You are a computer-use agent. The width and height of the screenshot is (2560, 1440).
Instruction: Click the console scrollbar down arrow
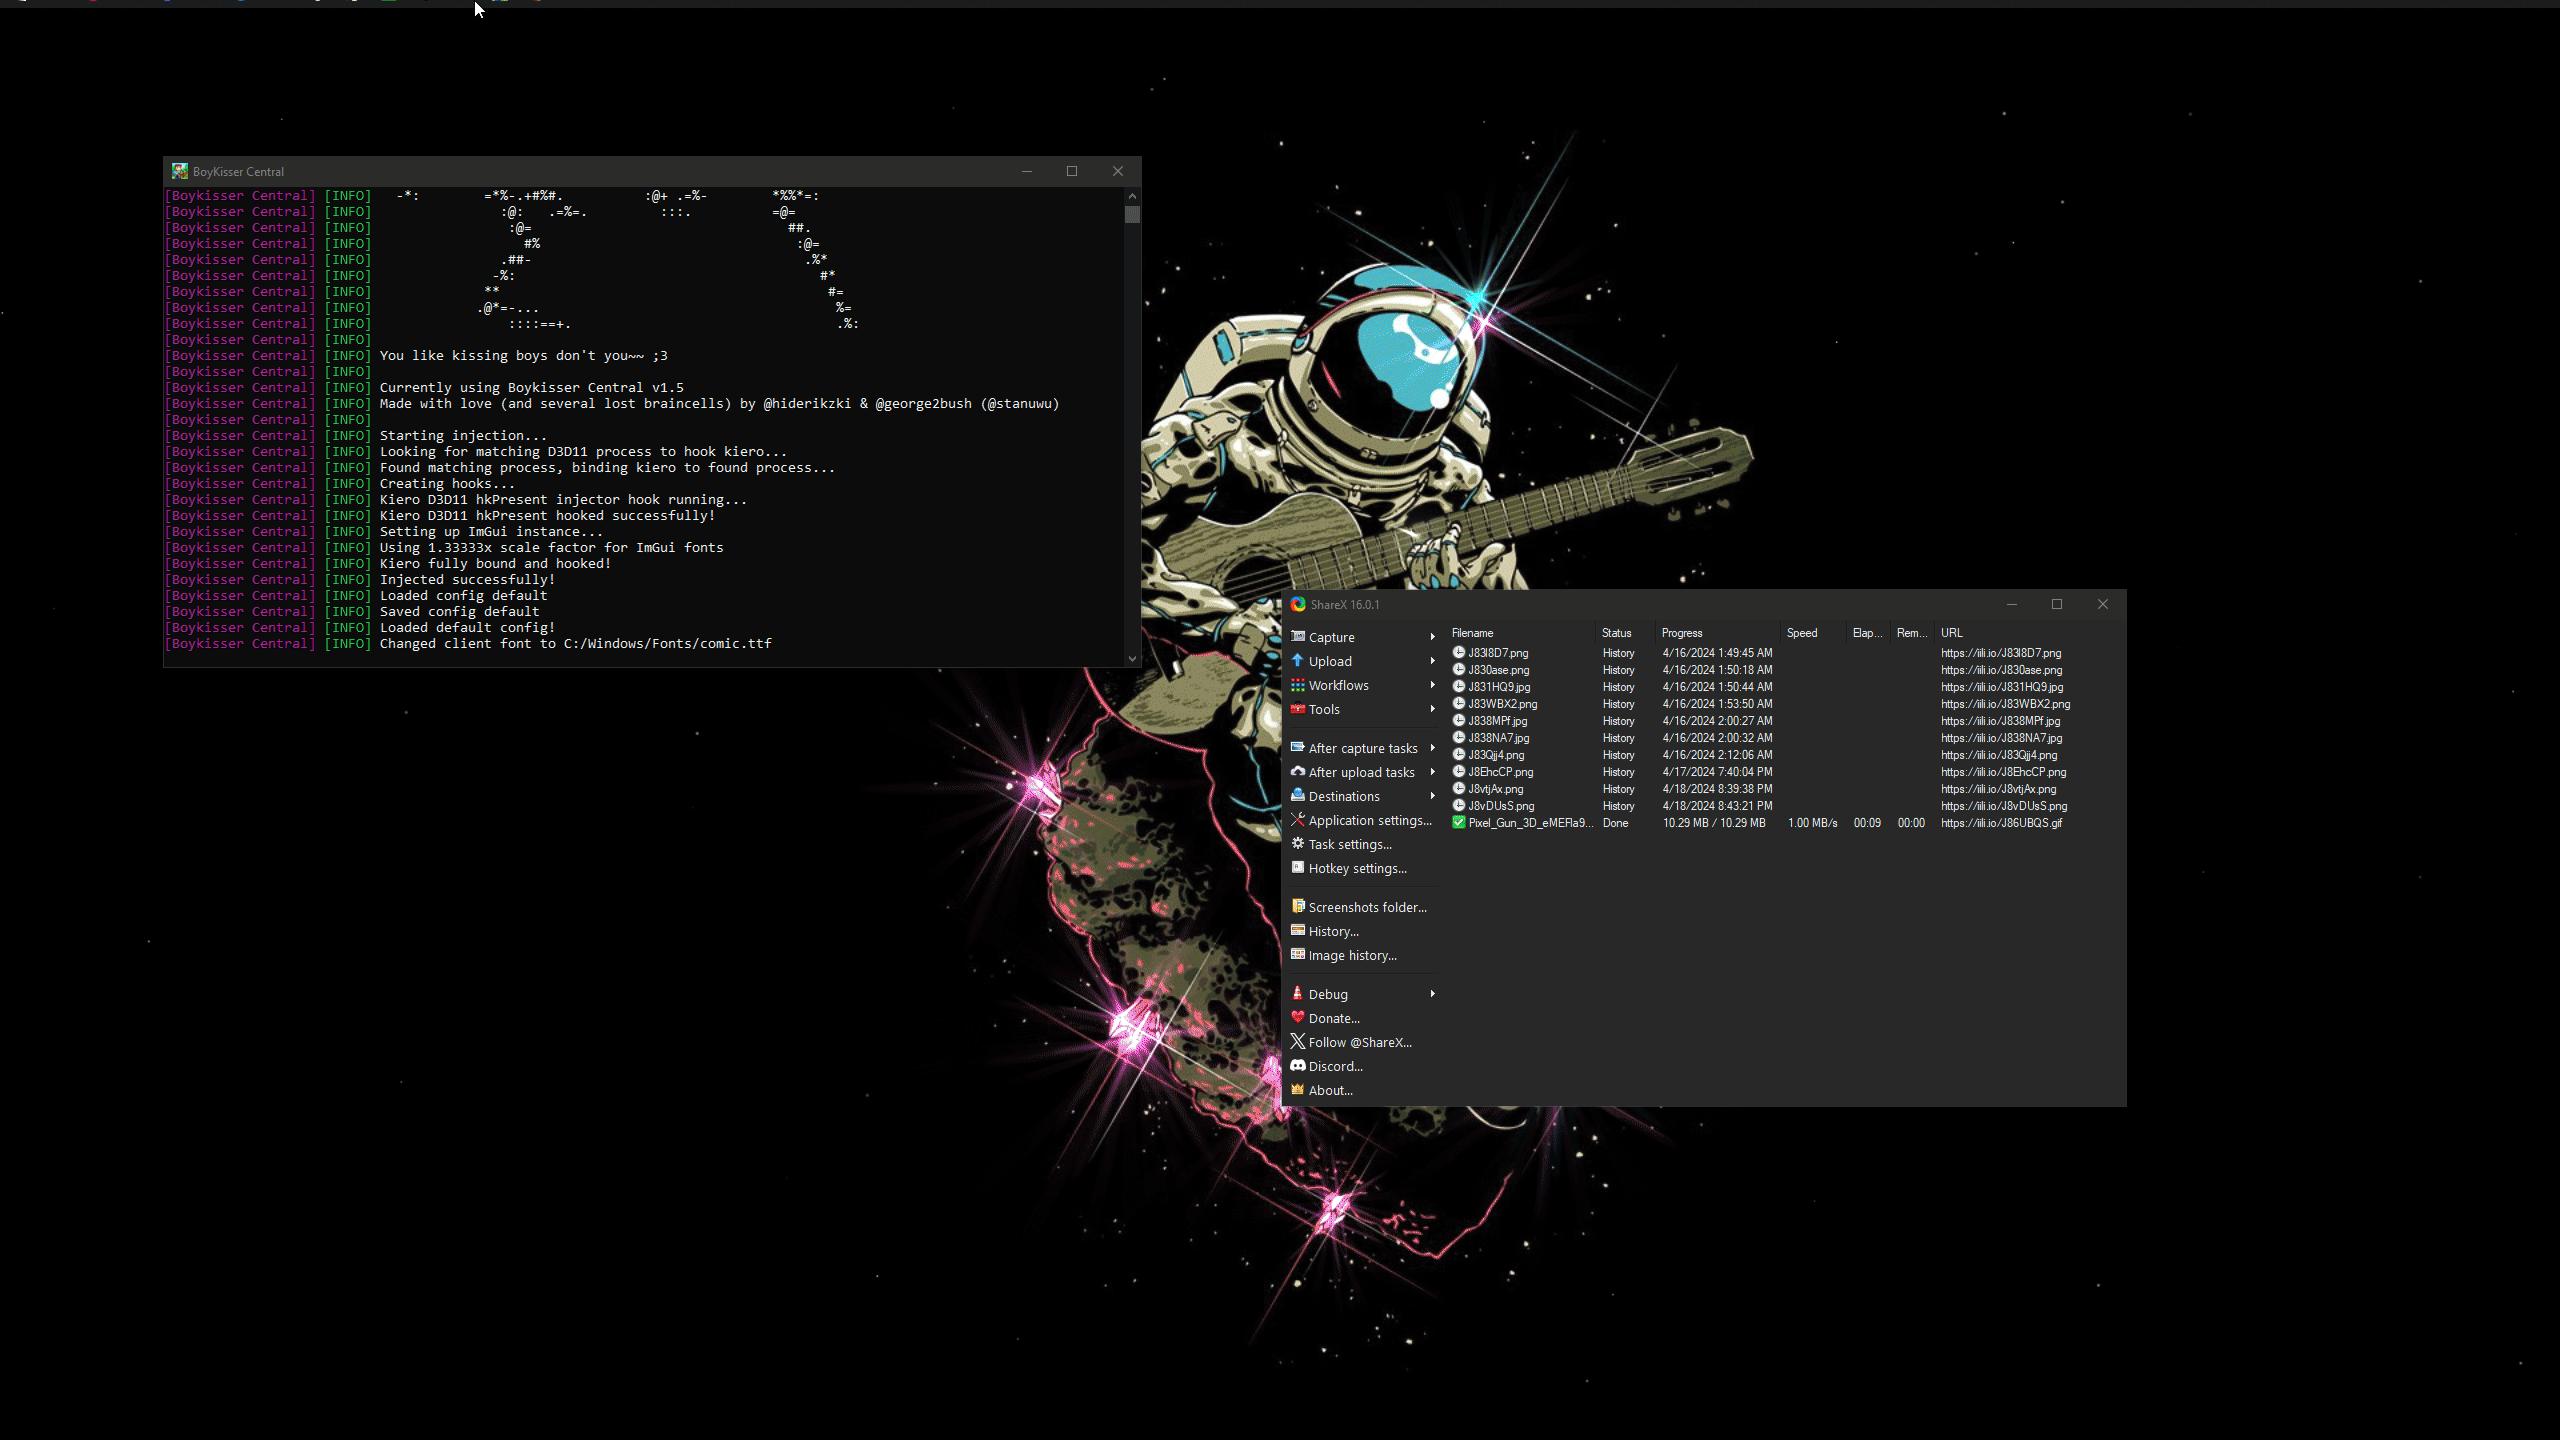tap(1132, 658)
